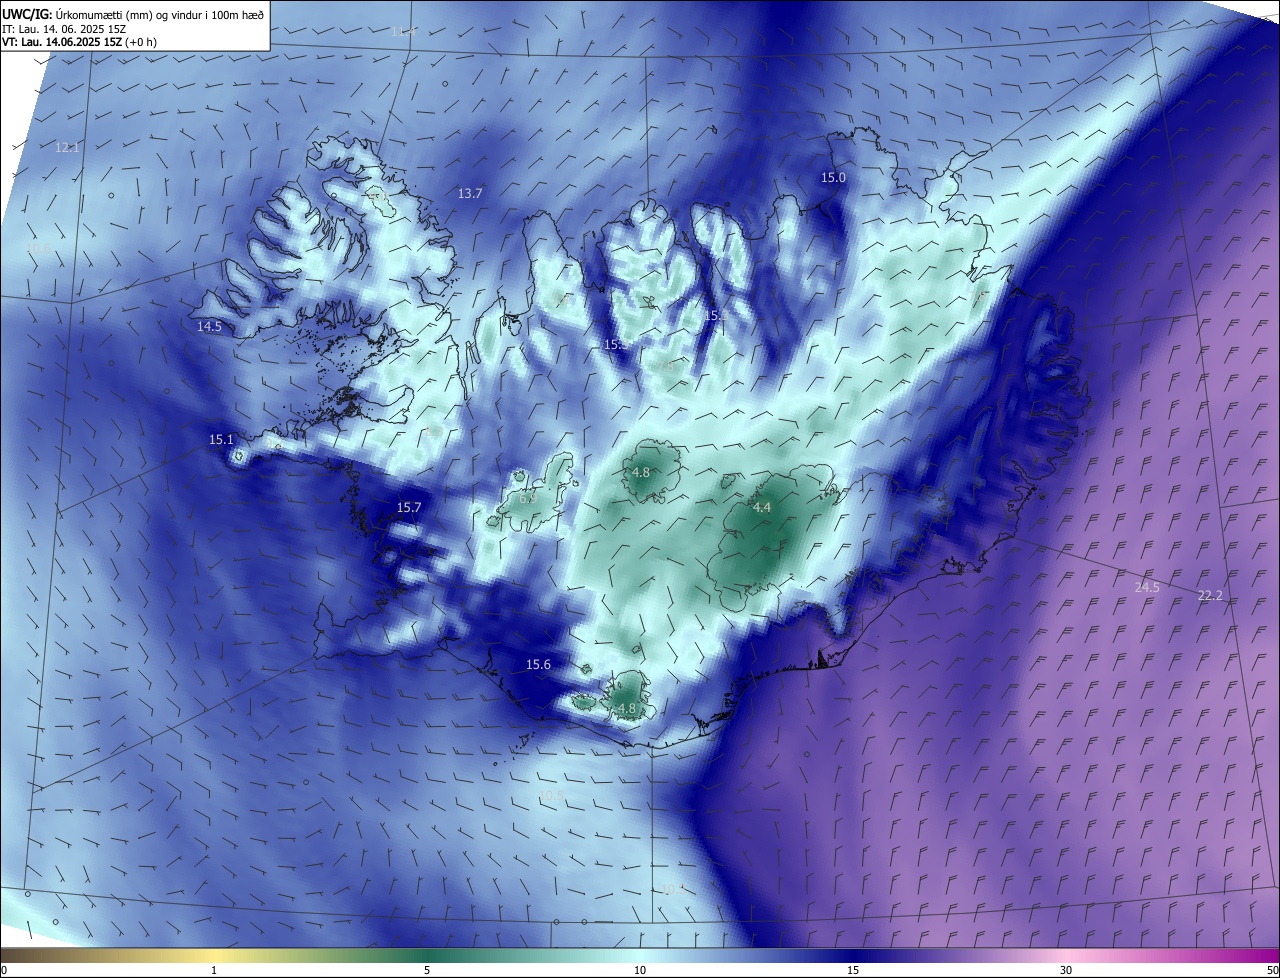The width and height of the screenshot is (1280, 978).
Task: Select the "IT: Lau. 14. 06. 2025 15Z" line
Action: pyautogui.click(x=66, y=28)
